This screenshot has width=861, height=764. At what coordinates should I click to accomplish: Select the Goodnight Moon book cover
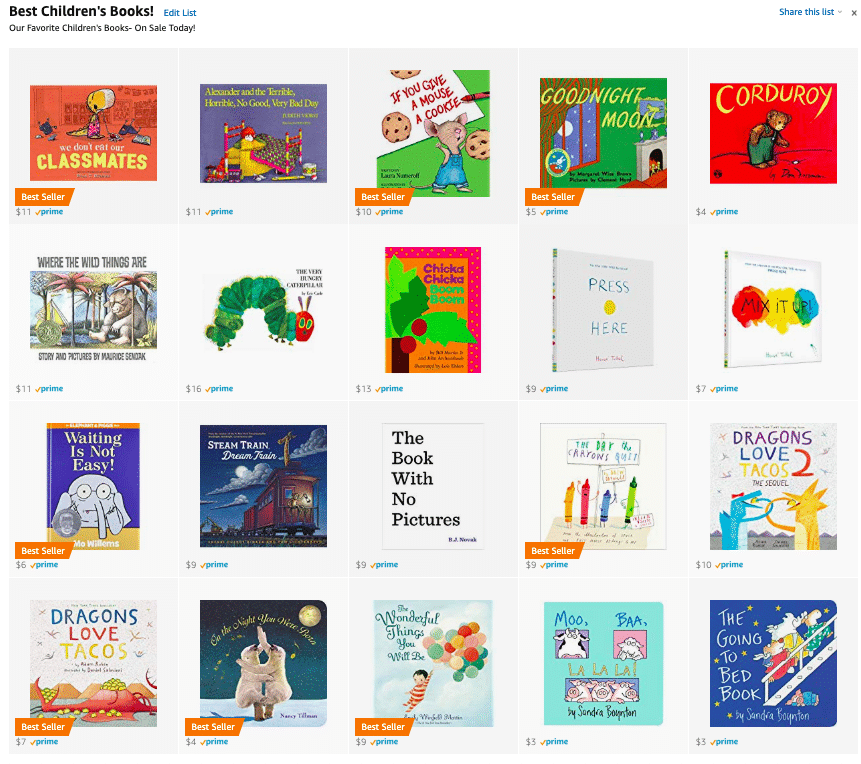pyautogui.click(x=603, y=133)
